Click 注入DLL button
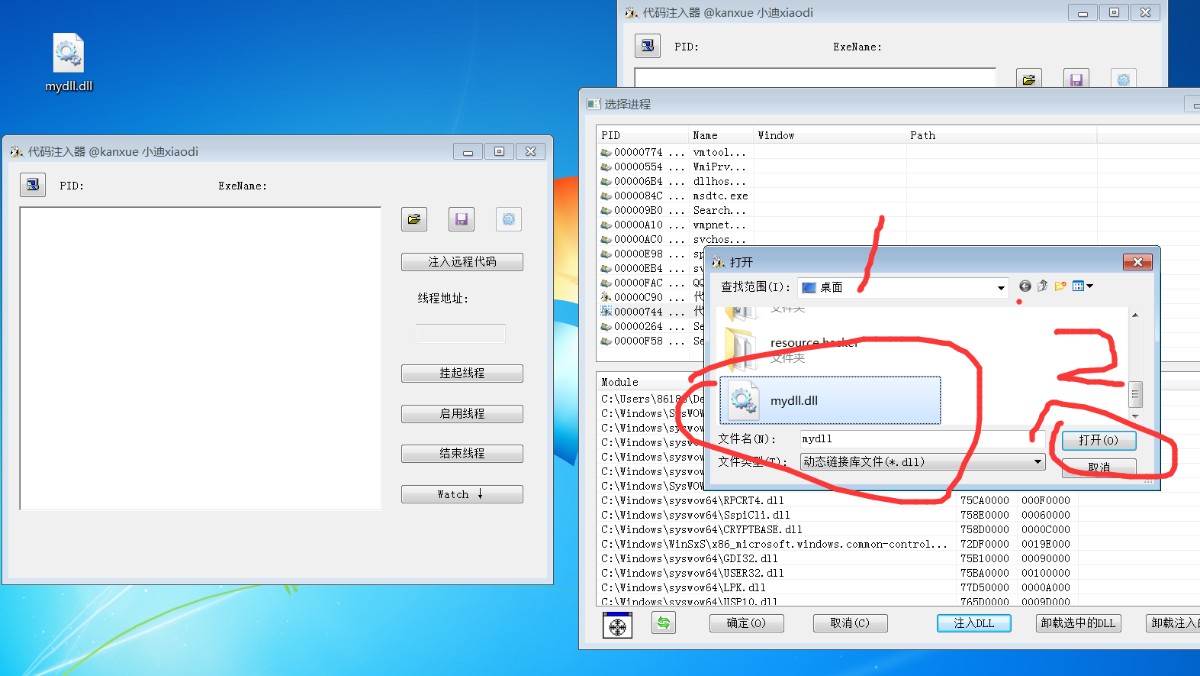The height and width of the screenshot is (676, 1200). 974,623
